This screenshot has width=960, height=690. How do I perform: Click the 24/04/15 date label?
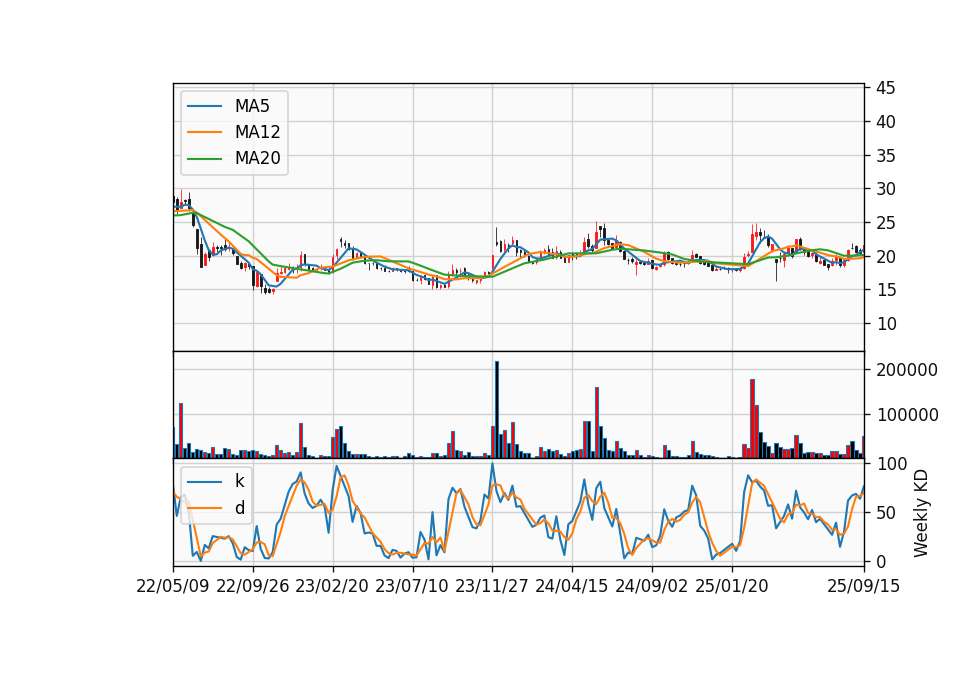pyautogui.click(x=572, y=586)
